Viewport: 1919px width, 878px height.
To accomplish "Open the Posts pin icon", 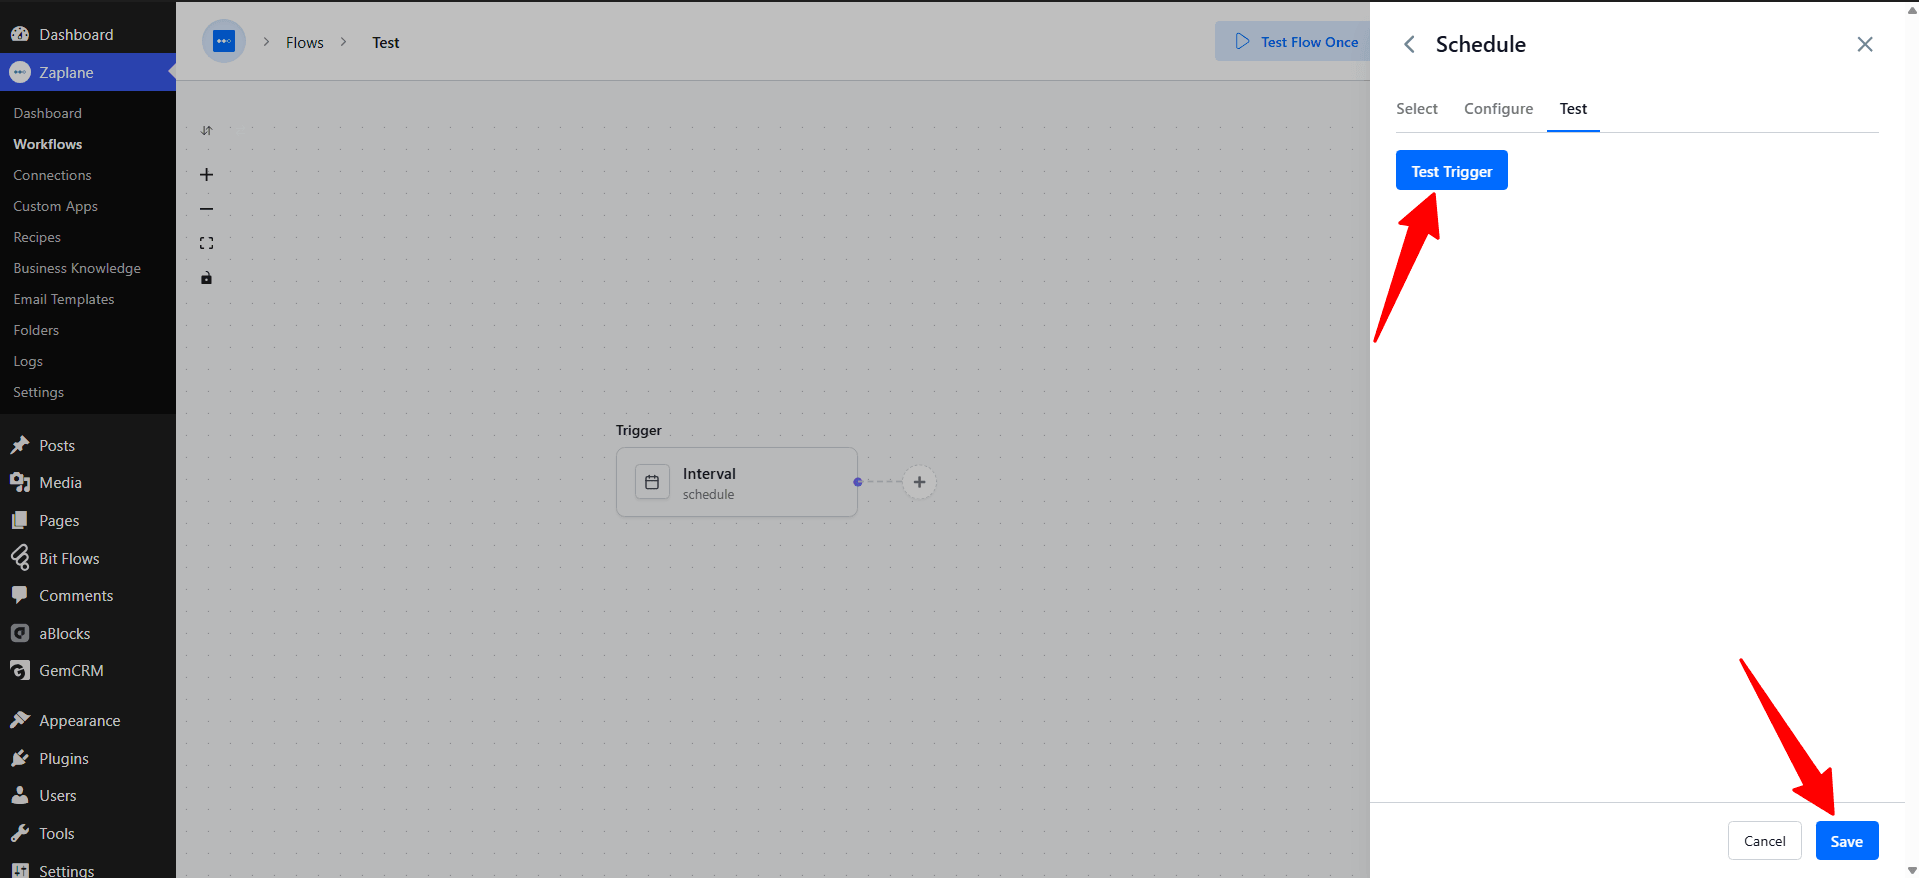I will [x=20, y=445].
